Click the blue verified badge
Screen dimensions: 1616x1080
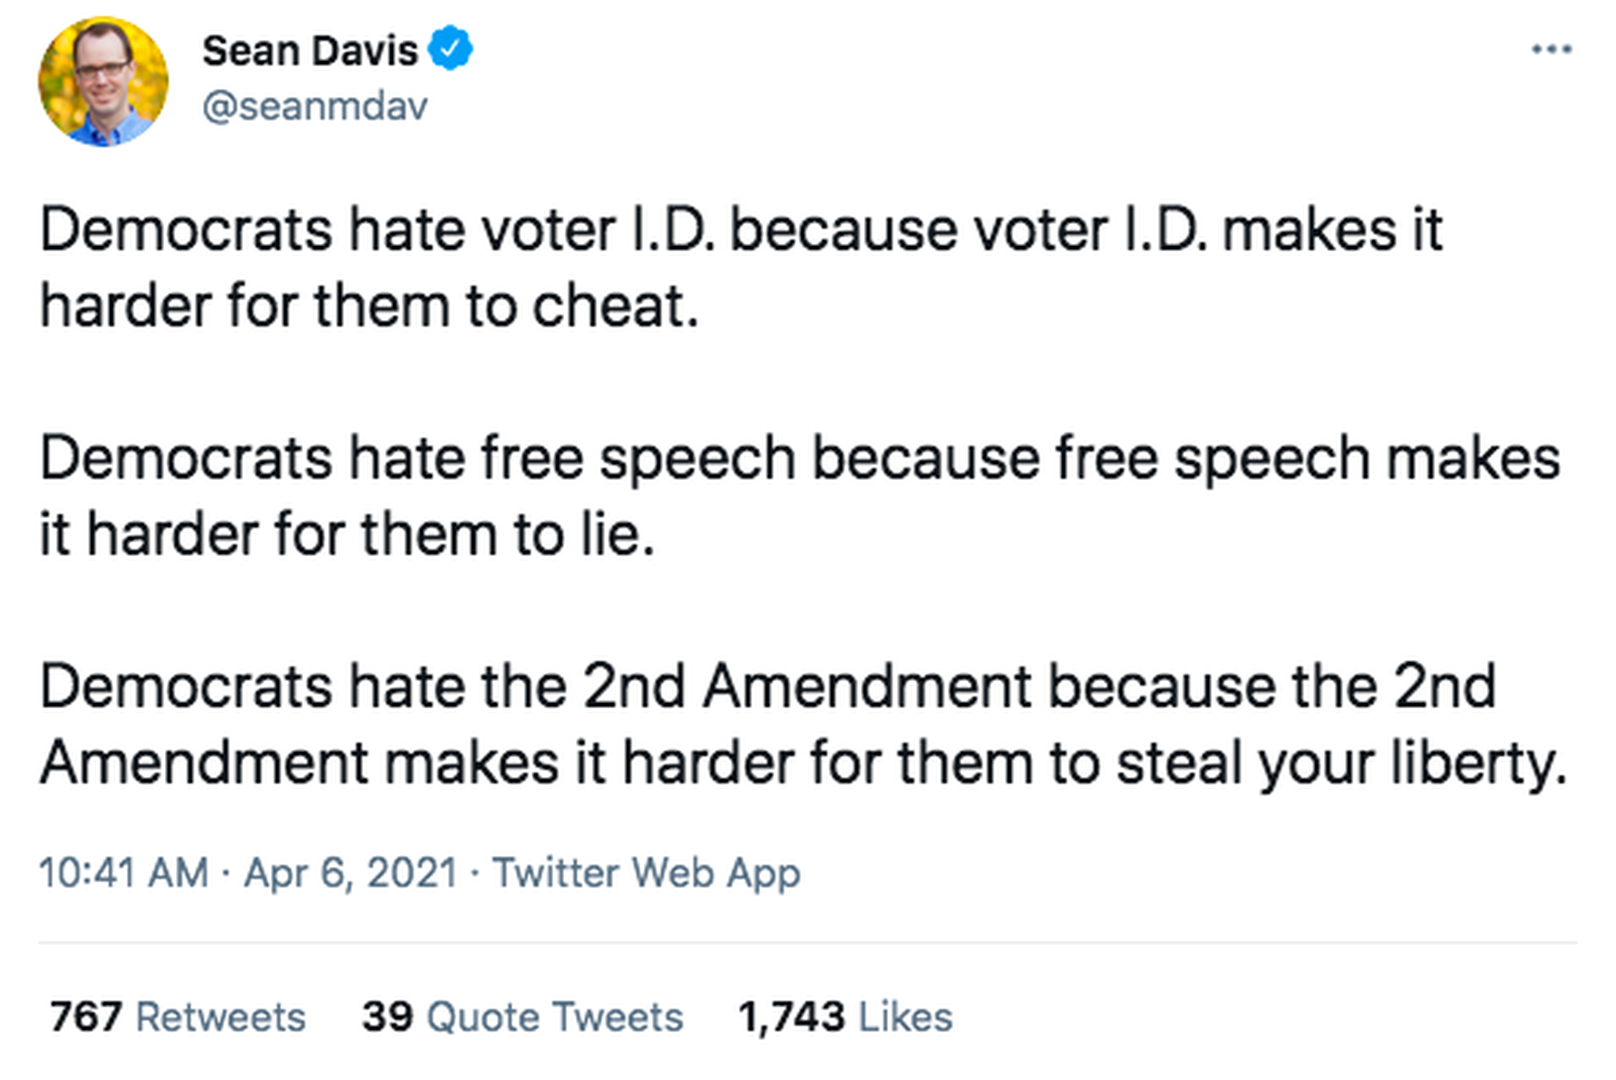click(x=451, y=49)
